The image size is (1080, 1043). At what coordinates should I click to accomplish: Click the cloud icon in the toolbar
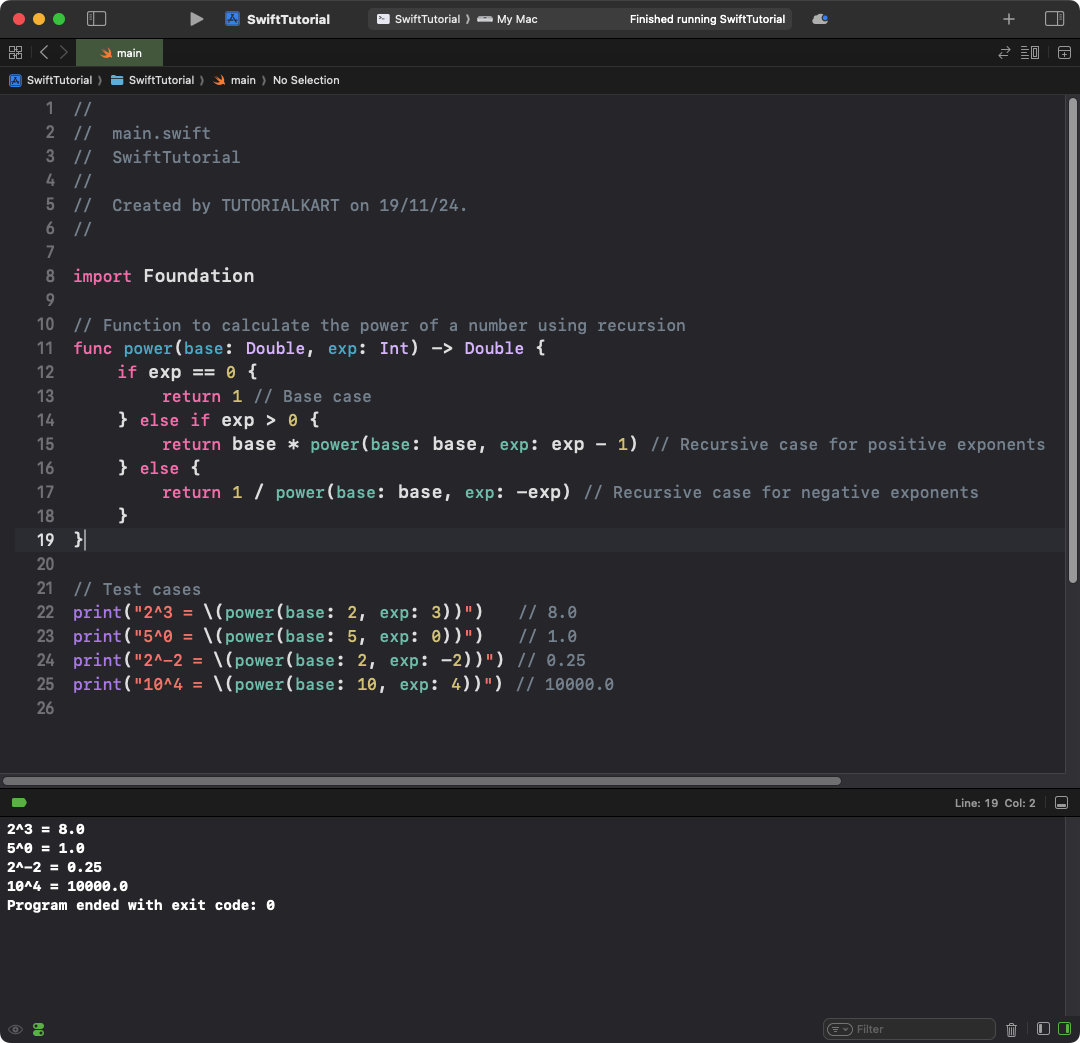tap(821, 18)
